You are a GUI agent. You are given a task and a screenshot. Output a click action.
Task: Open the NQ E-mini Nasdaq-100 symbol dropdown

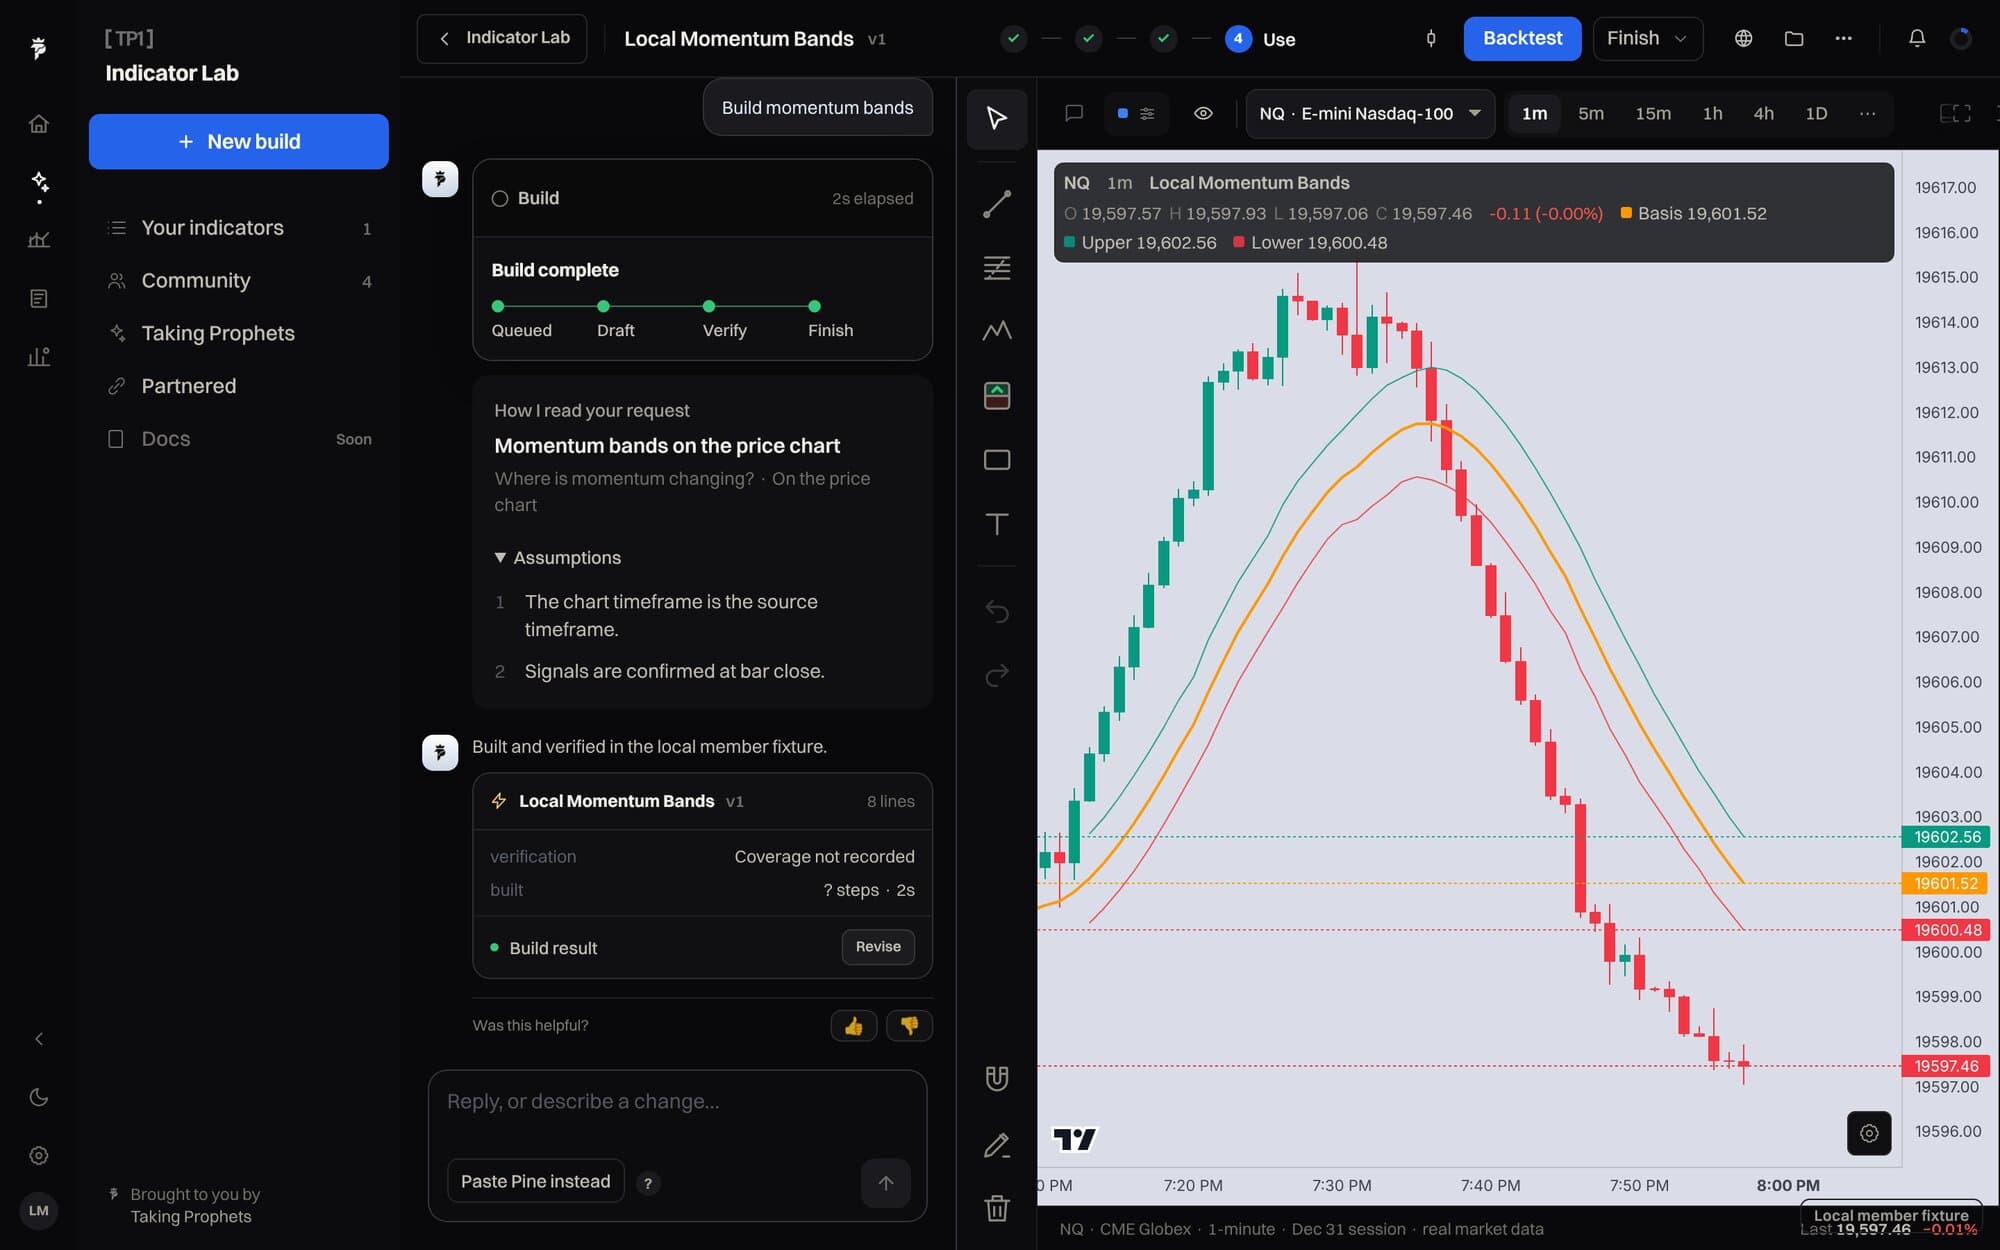1370,113
